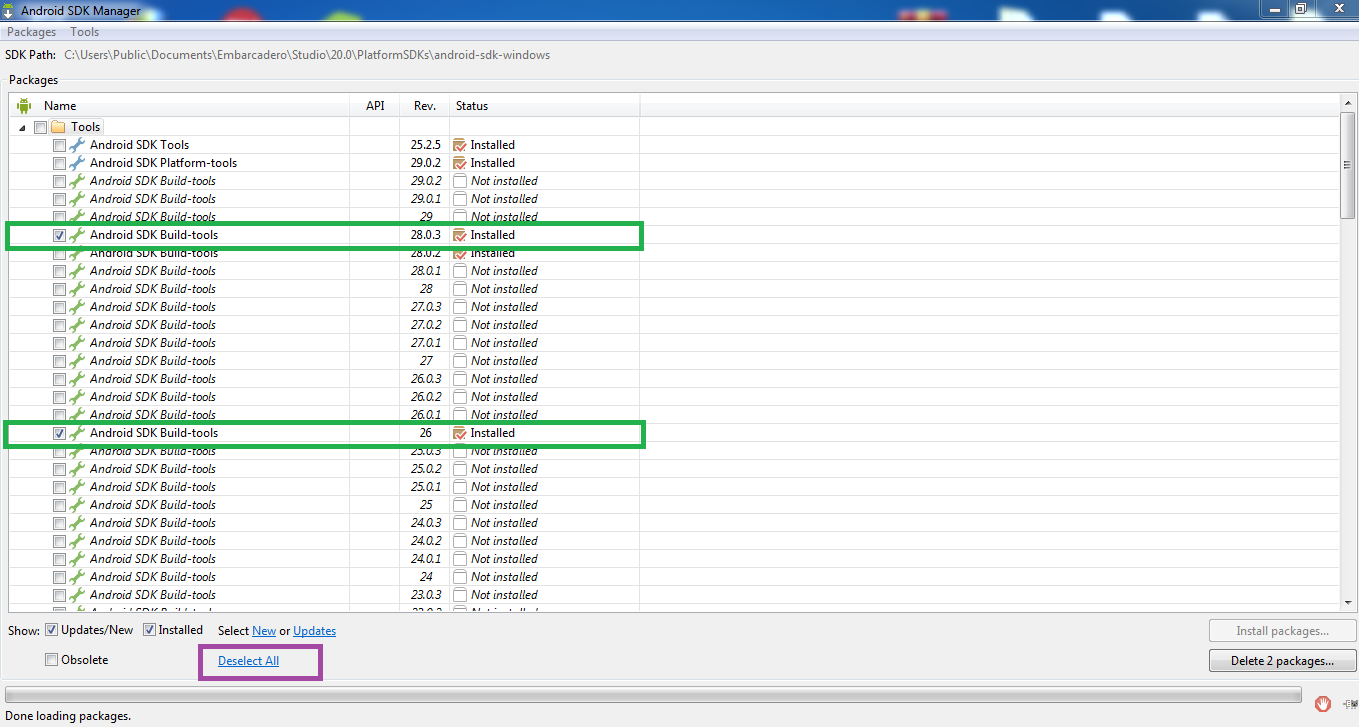The image size is (1359, 727).
Task: Click installed status icon in Build-tools rev 26 row
Action: point(460,433)
